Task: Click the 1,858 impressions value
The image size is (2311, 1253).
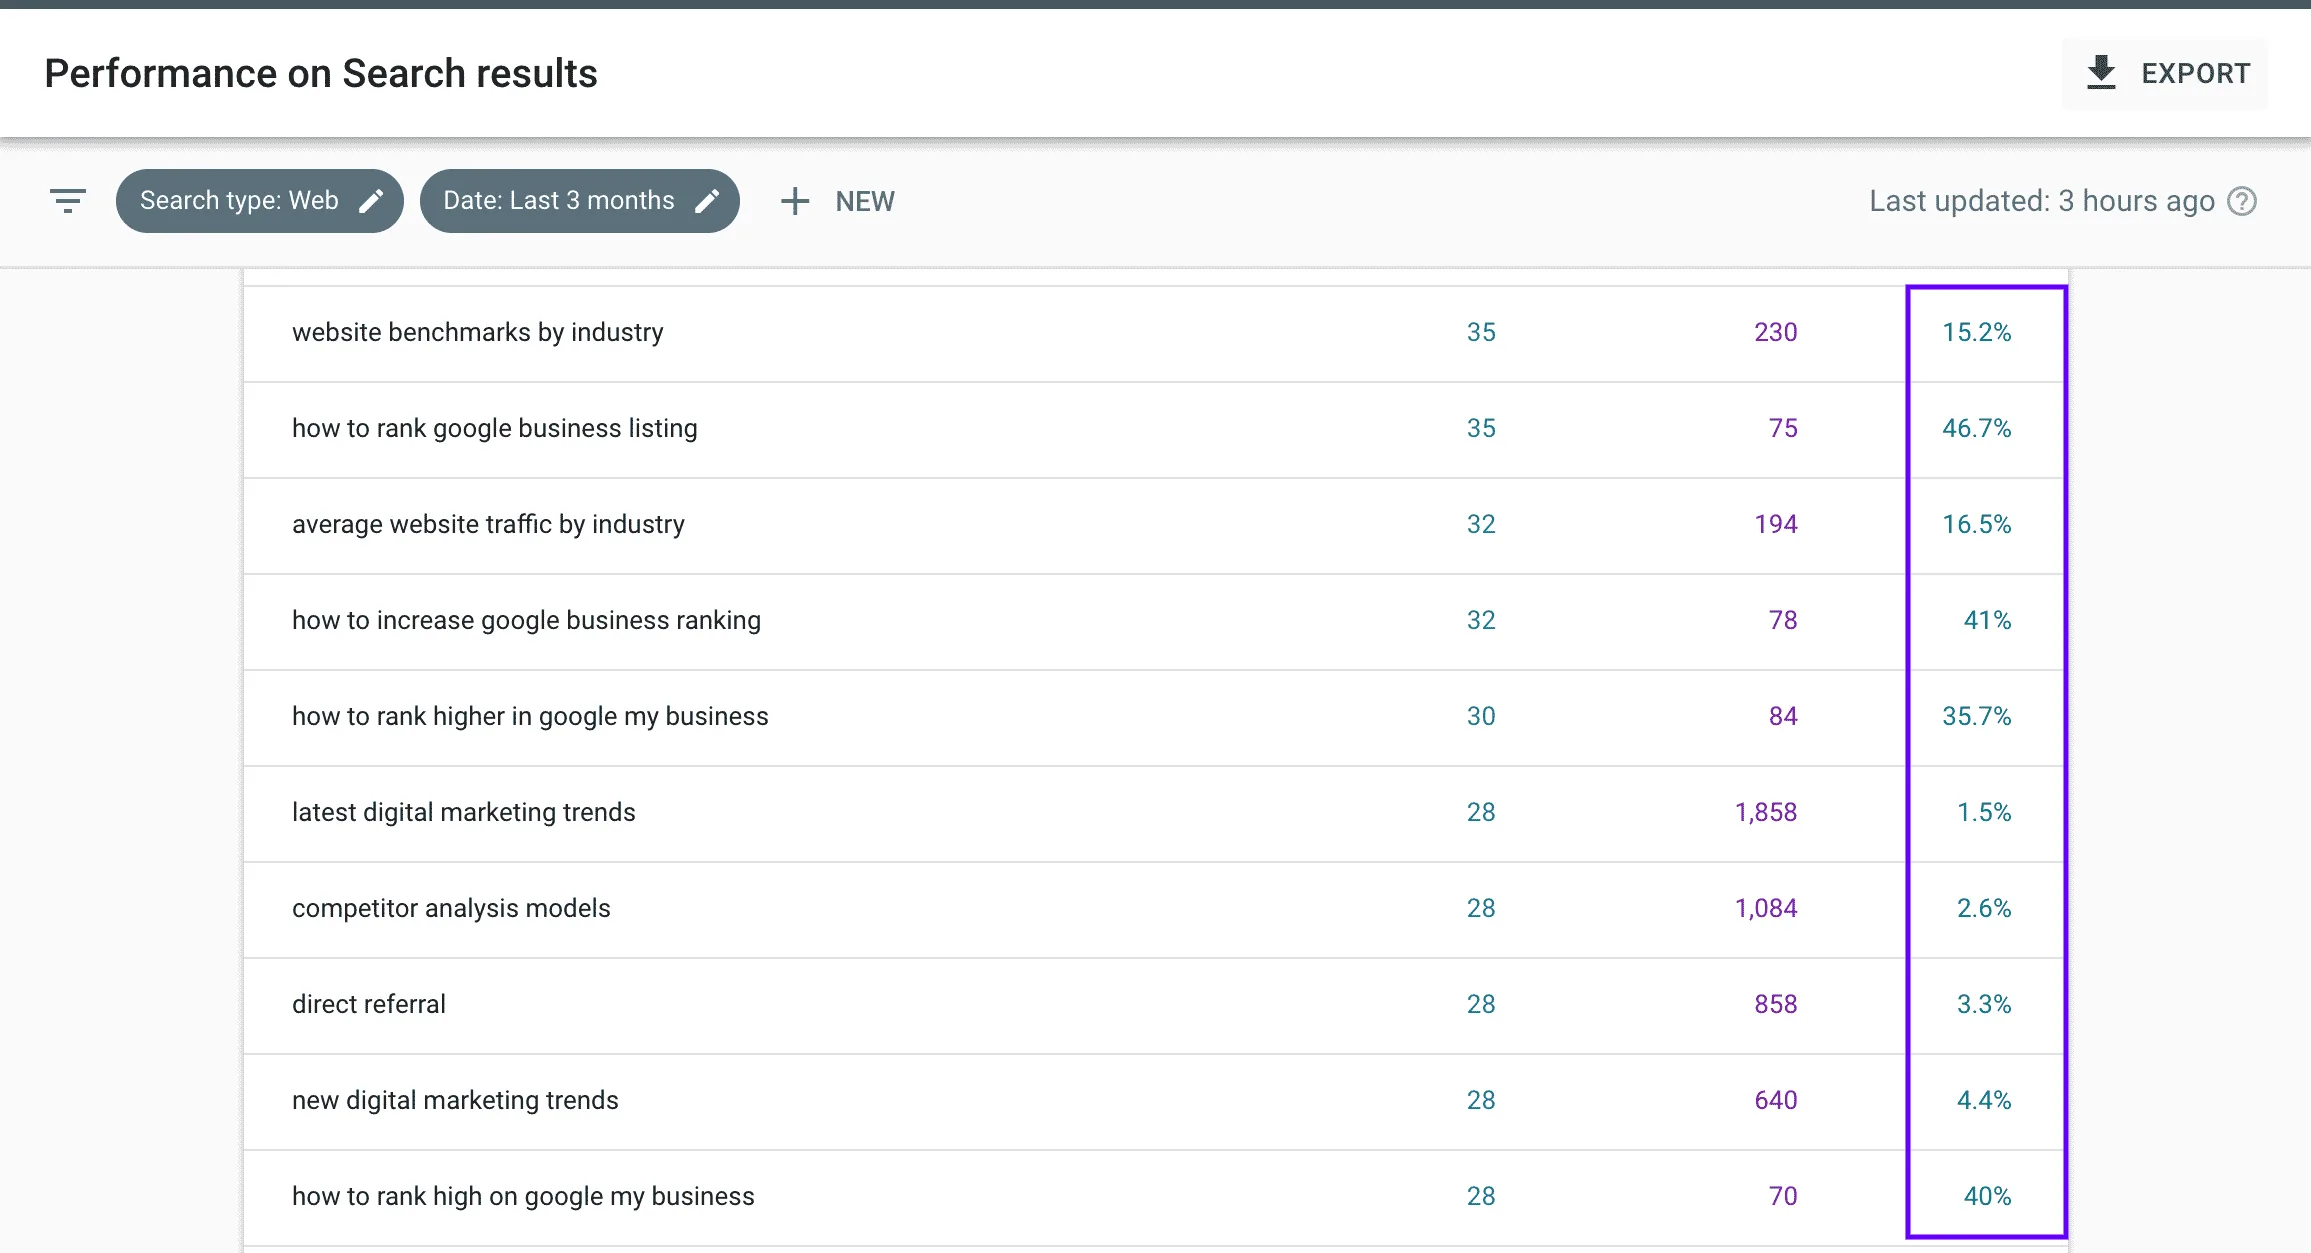Action: pyautogui.click(x=1766, y=812)
